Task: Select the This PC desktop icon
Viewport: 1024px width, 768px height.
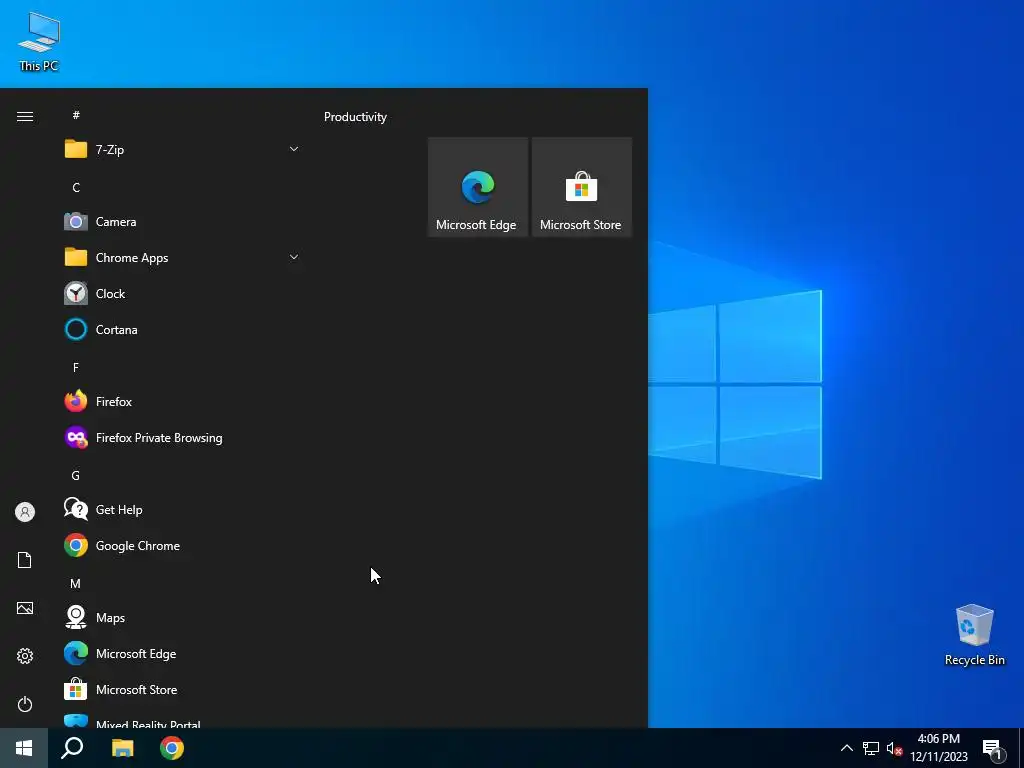Action: (x=39, y=42)
